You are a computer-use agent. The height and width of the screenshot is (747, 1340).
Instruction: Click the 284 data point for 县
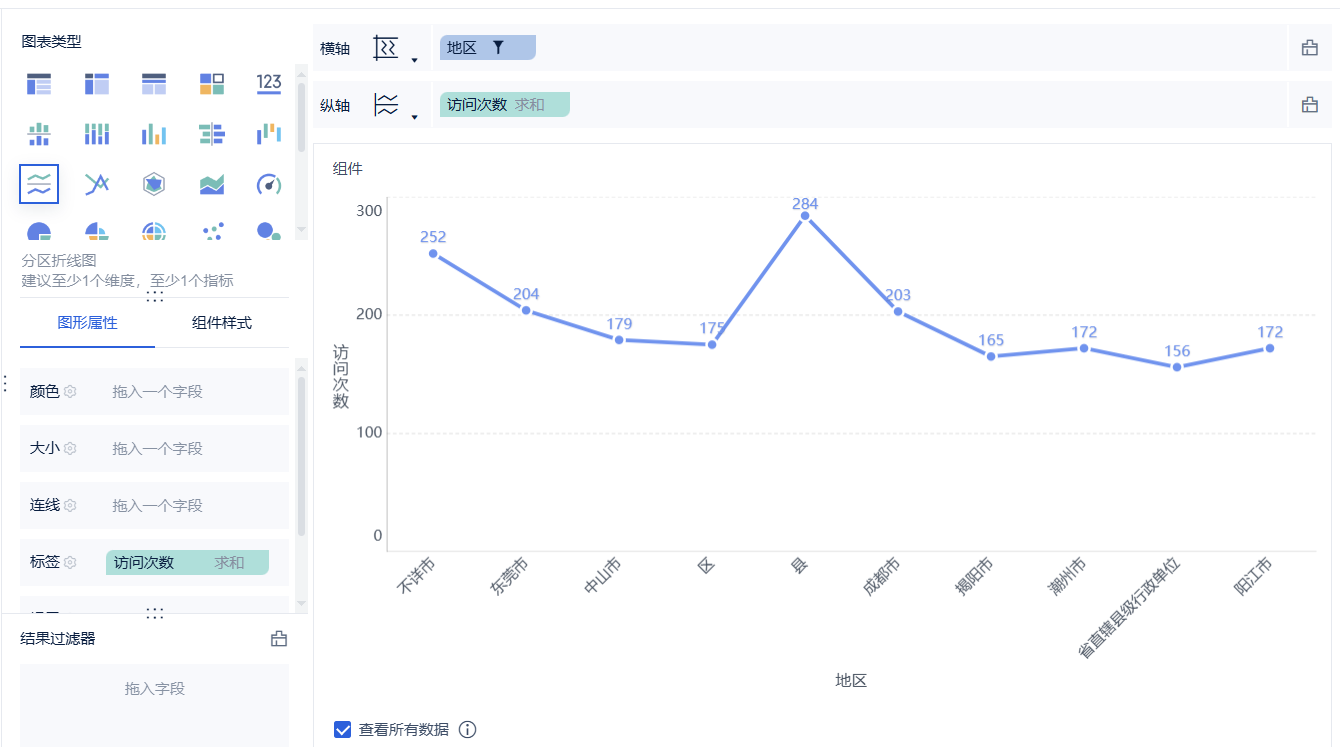805,215
